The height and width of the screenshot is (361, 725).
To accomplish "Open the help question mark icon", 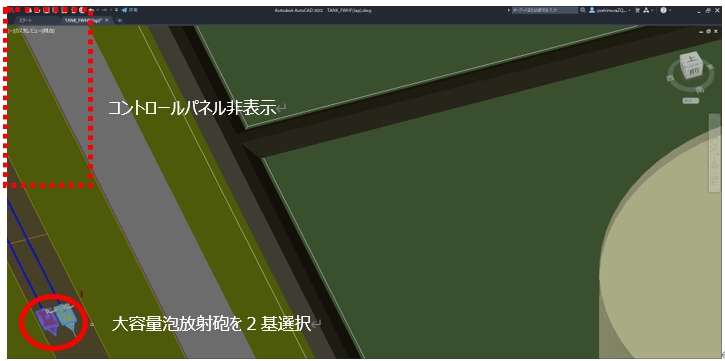I will tap(664, 10).
